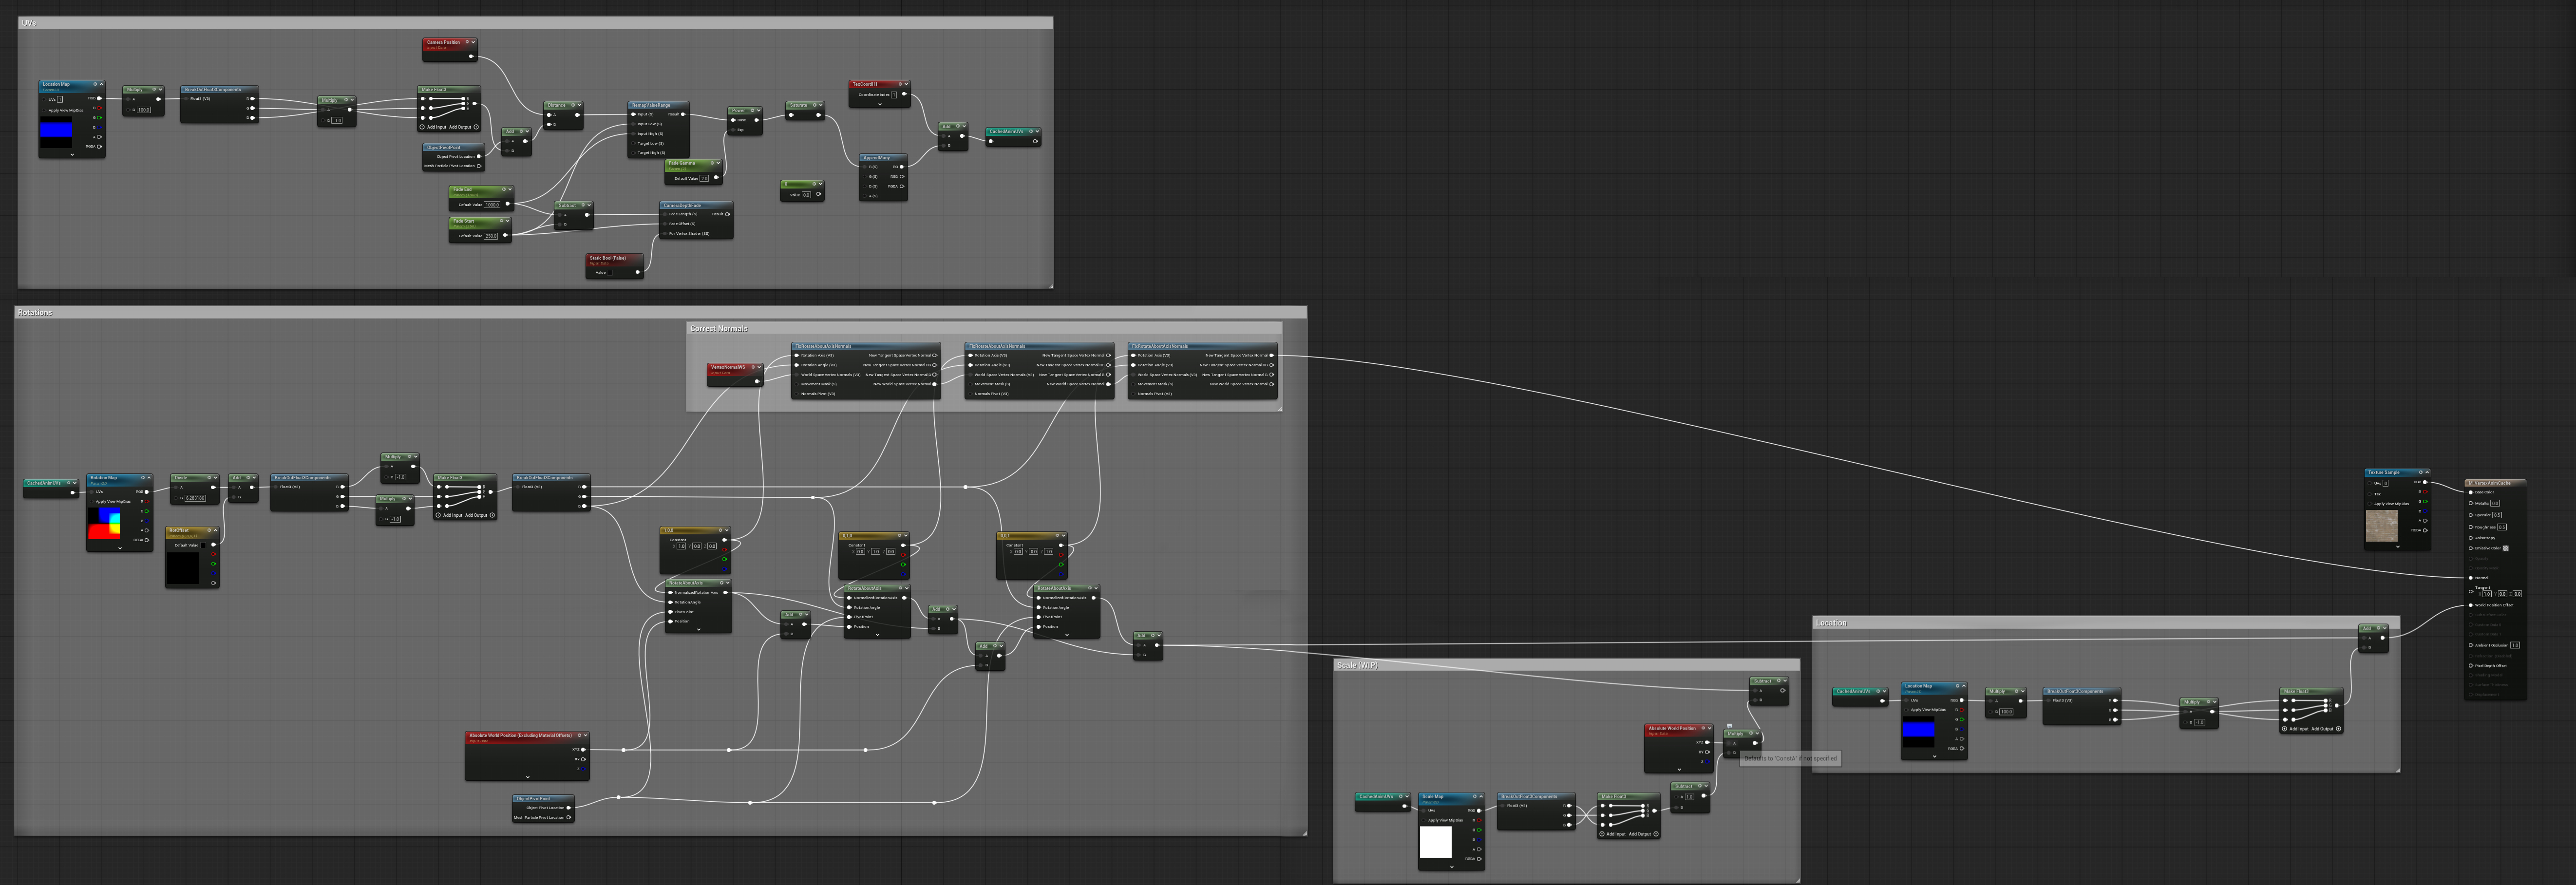The image size is (2576, 885).
Task: Click Add Input on Make Float3 in Location group
Action: tap(2296, 729)
